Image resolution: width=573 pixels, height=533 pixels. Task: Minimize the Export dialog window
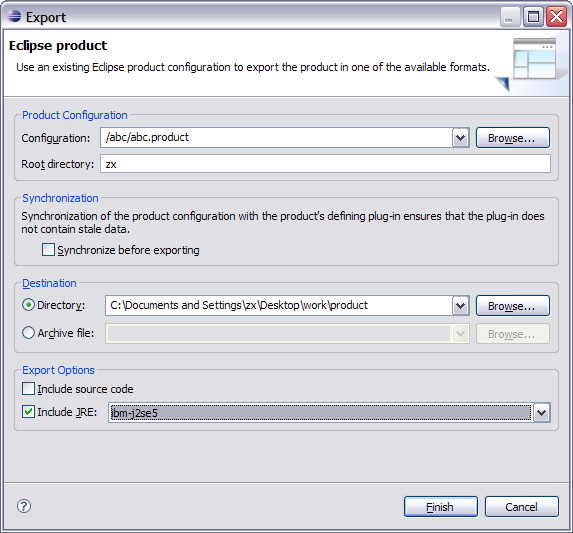(x=510, y=17)
